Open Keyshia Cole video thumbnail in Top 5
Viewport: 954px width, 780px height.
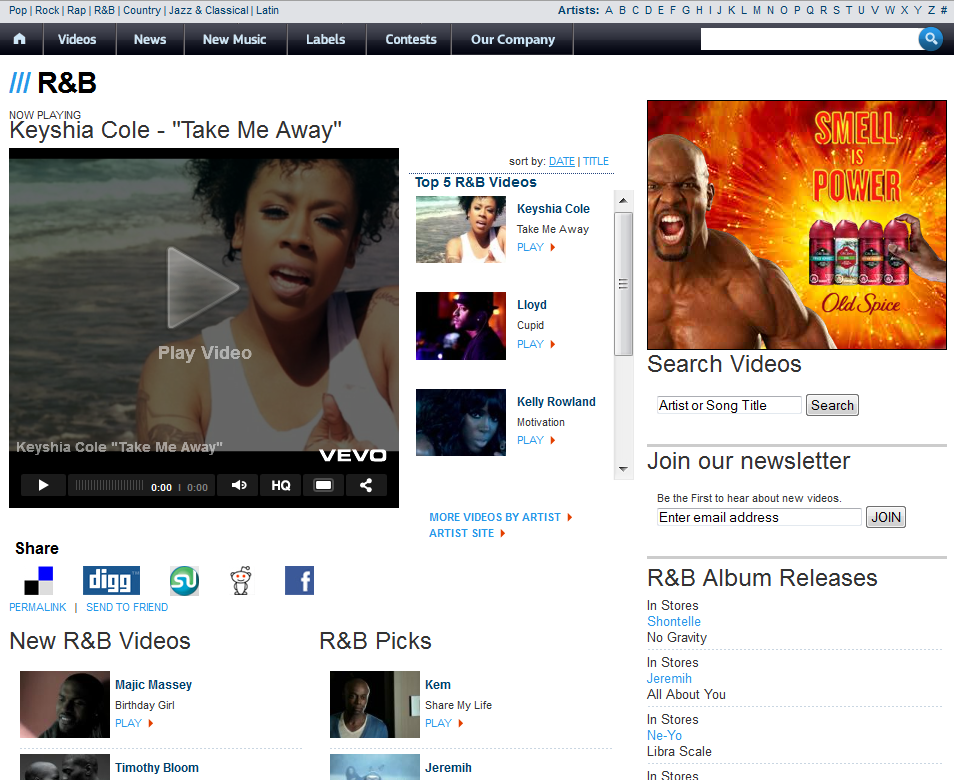click(461, 229)
